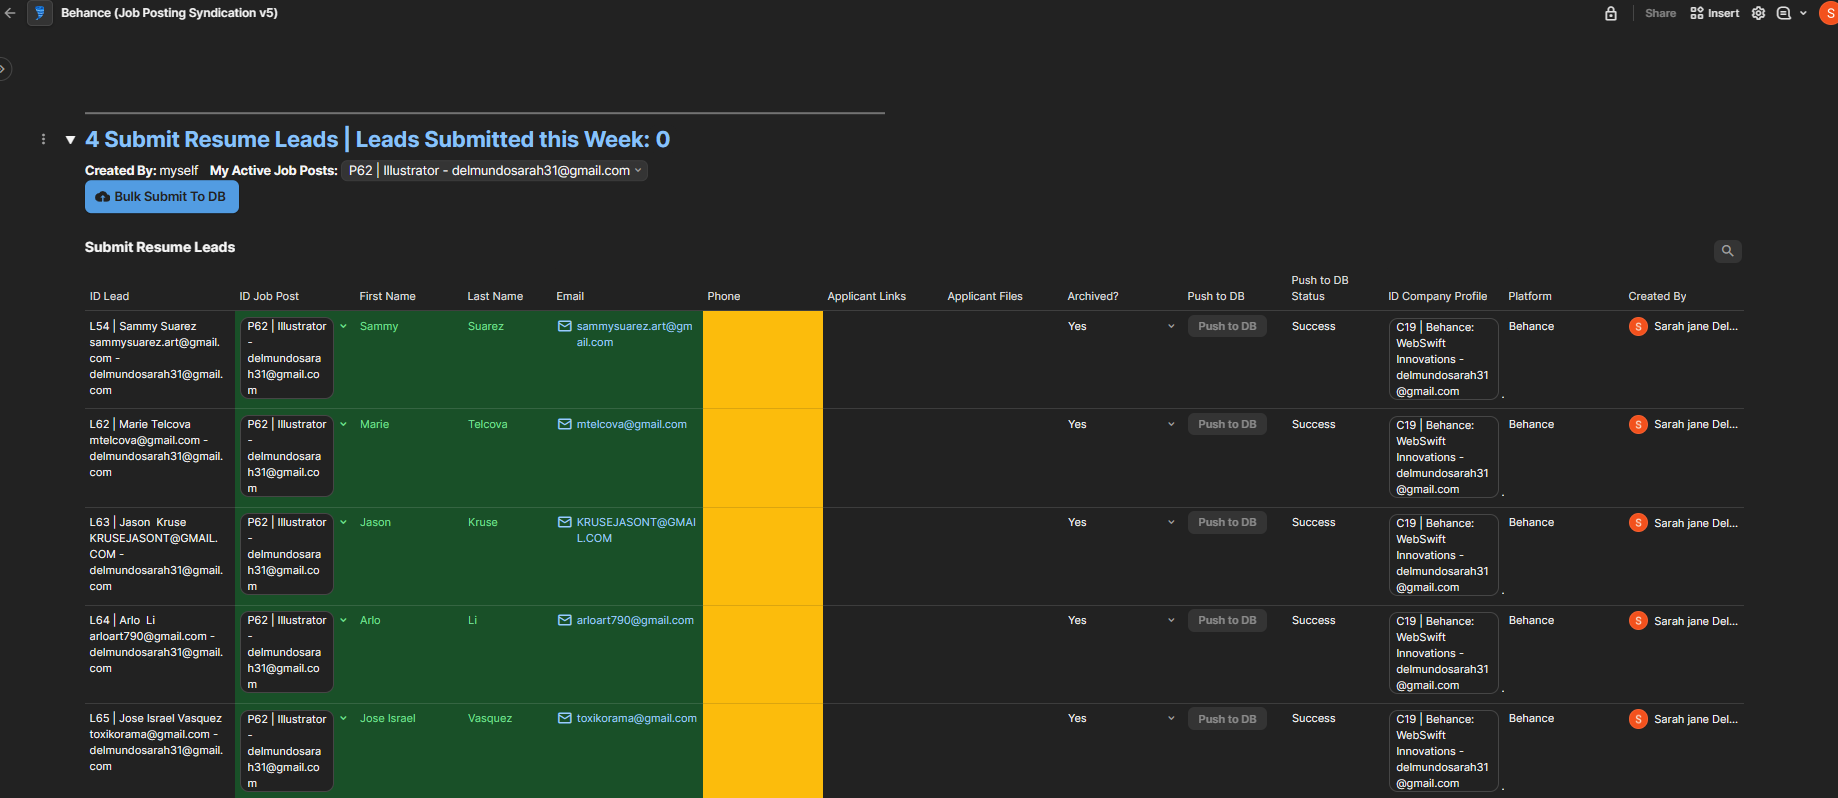
Task: Click the orange S user avatar
Action: [x=1828, y=13]
